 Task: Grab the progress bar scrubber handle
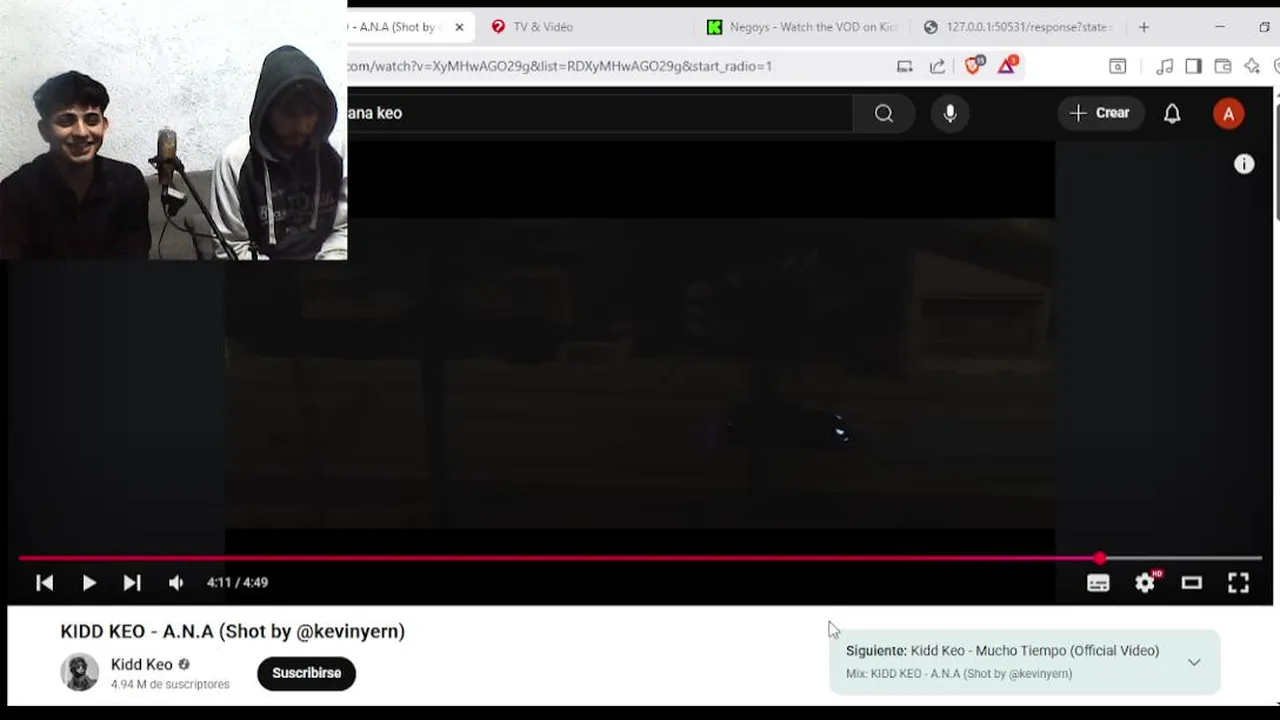click(1100, 558)
